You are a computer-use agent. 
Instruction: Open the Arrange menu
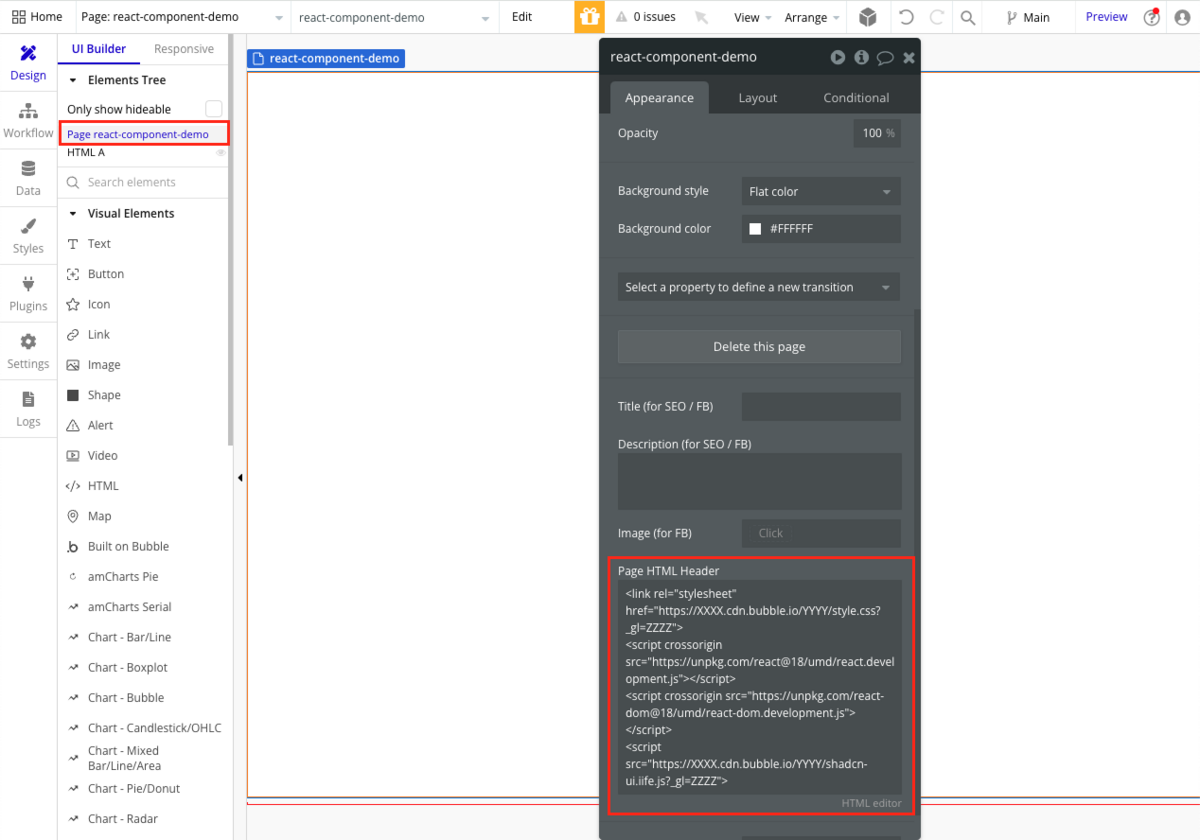pyautogui.click(x=811, y=17)
